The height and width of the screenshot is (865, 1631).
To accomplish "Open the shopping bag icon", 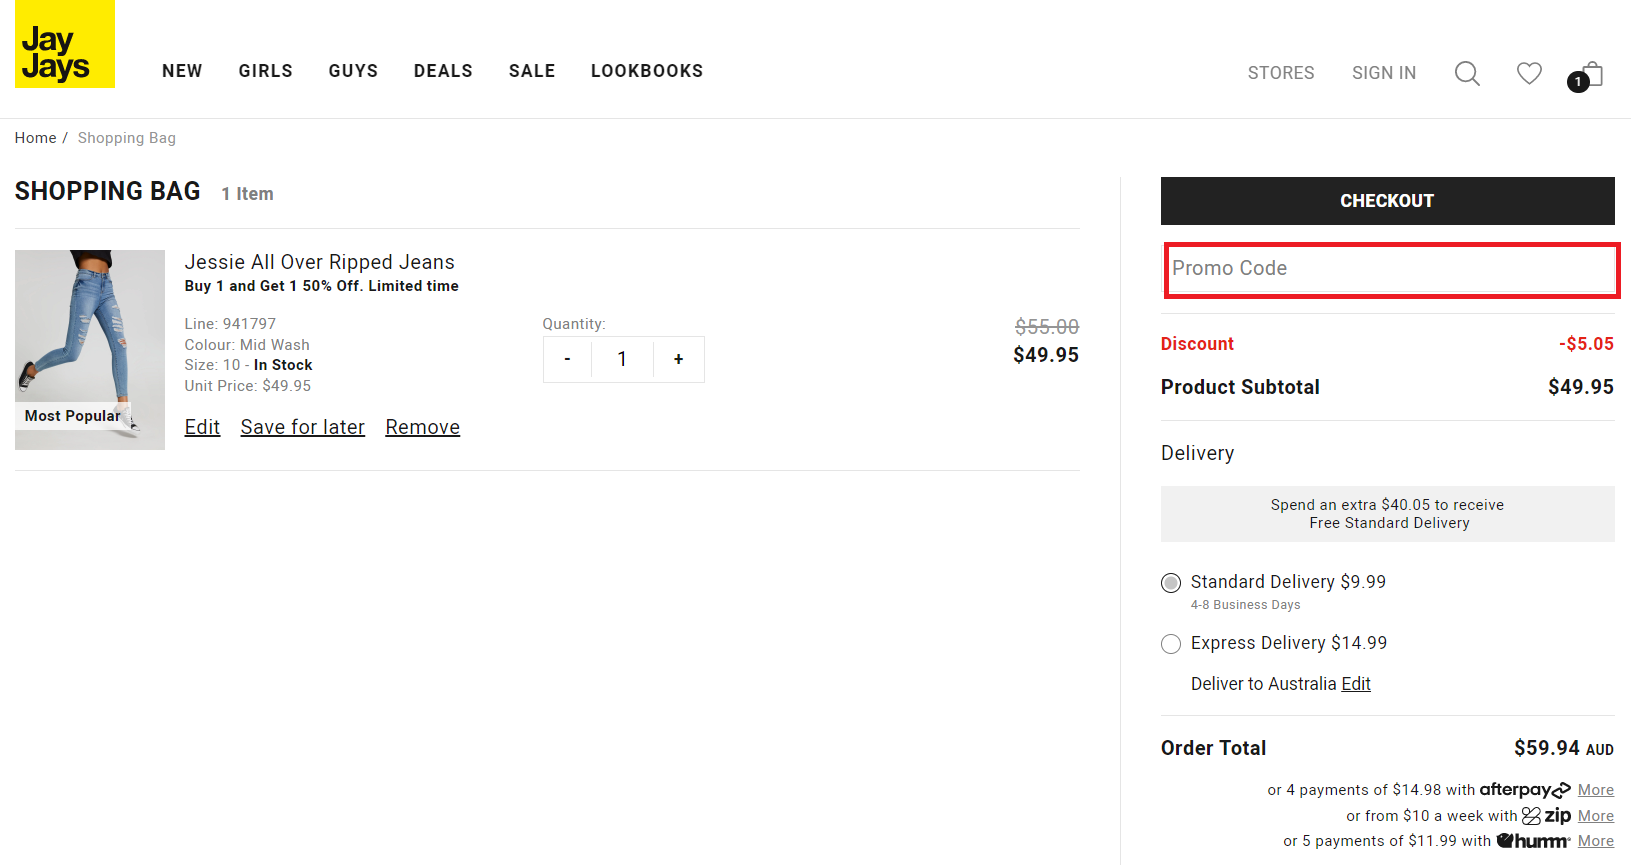I will click(x=1589, y=75).
